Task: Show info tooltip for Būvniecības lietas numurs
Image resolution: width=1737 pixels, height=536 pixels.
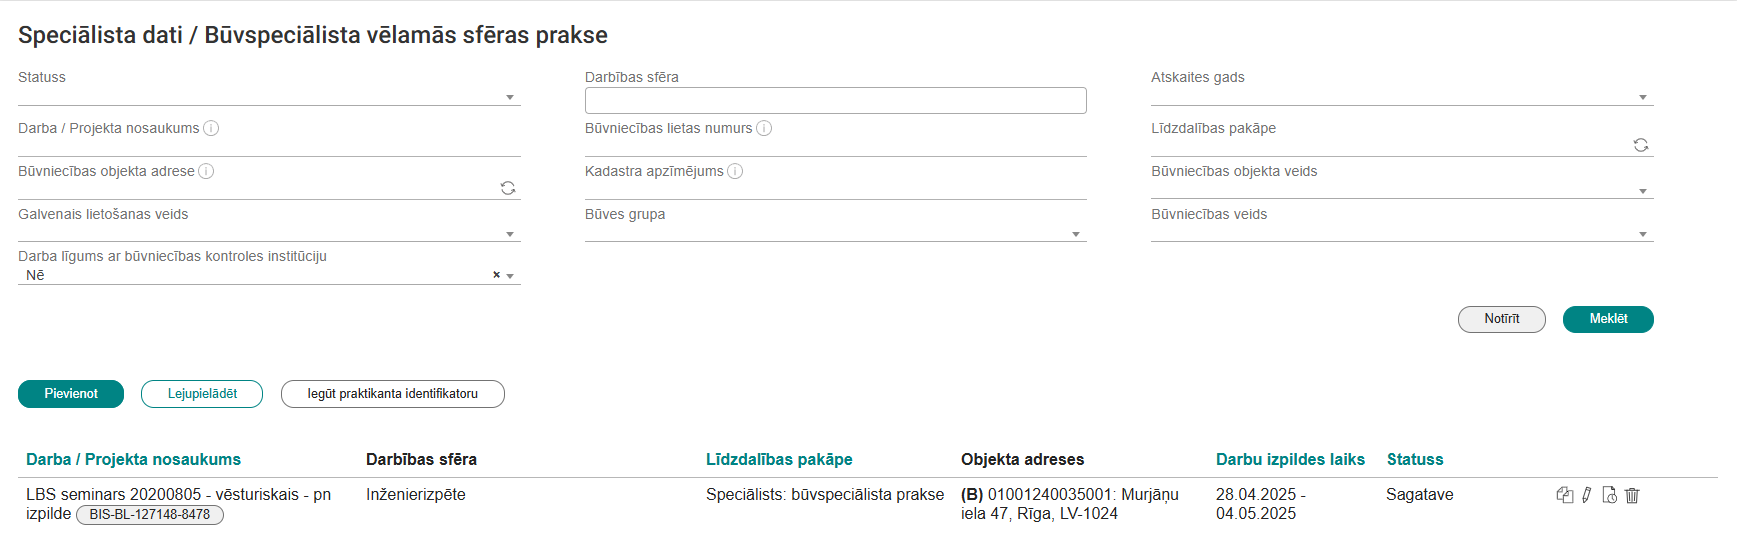Action: (764, 128)
